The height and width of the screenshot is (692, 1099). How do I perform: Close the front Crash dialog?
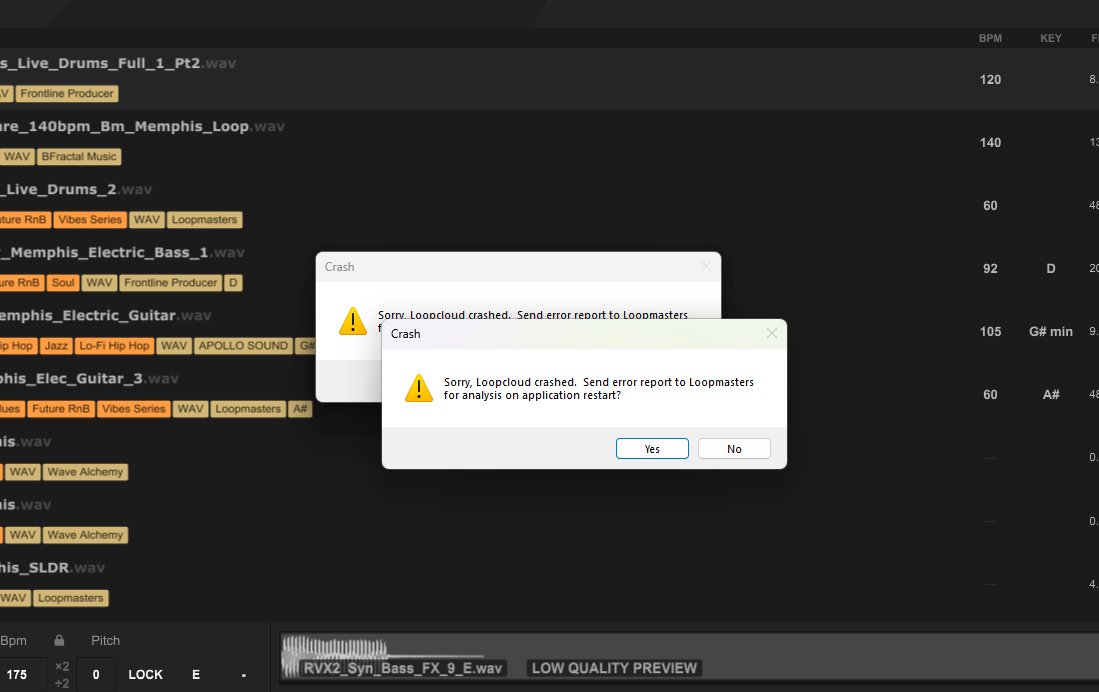(771, 334)
